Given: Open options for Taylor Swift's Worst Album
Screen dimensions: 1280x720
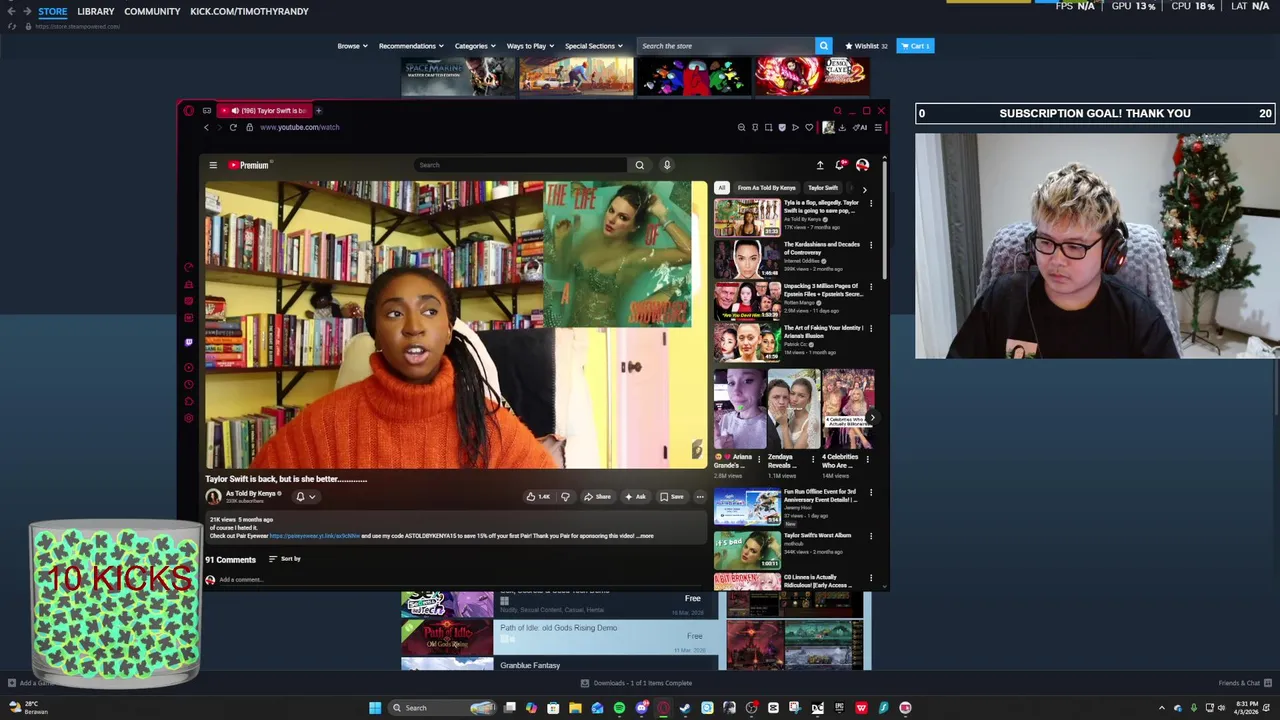Looking at the screenshot, I should [871, 536].
